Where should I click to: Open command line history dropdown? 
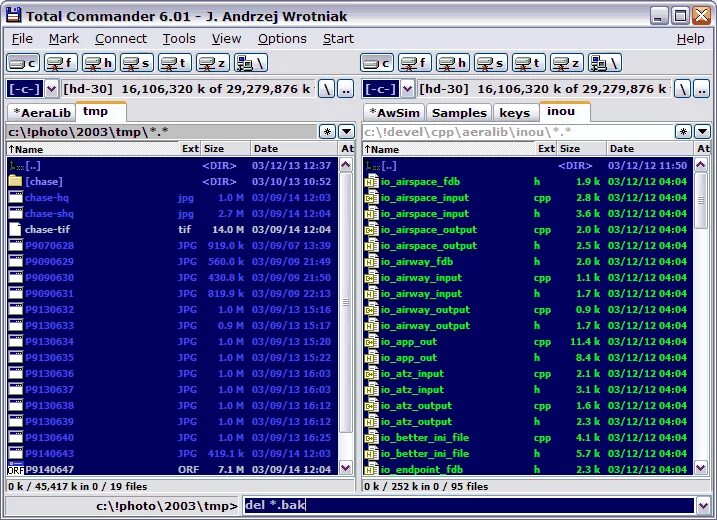(703, 505)
